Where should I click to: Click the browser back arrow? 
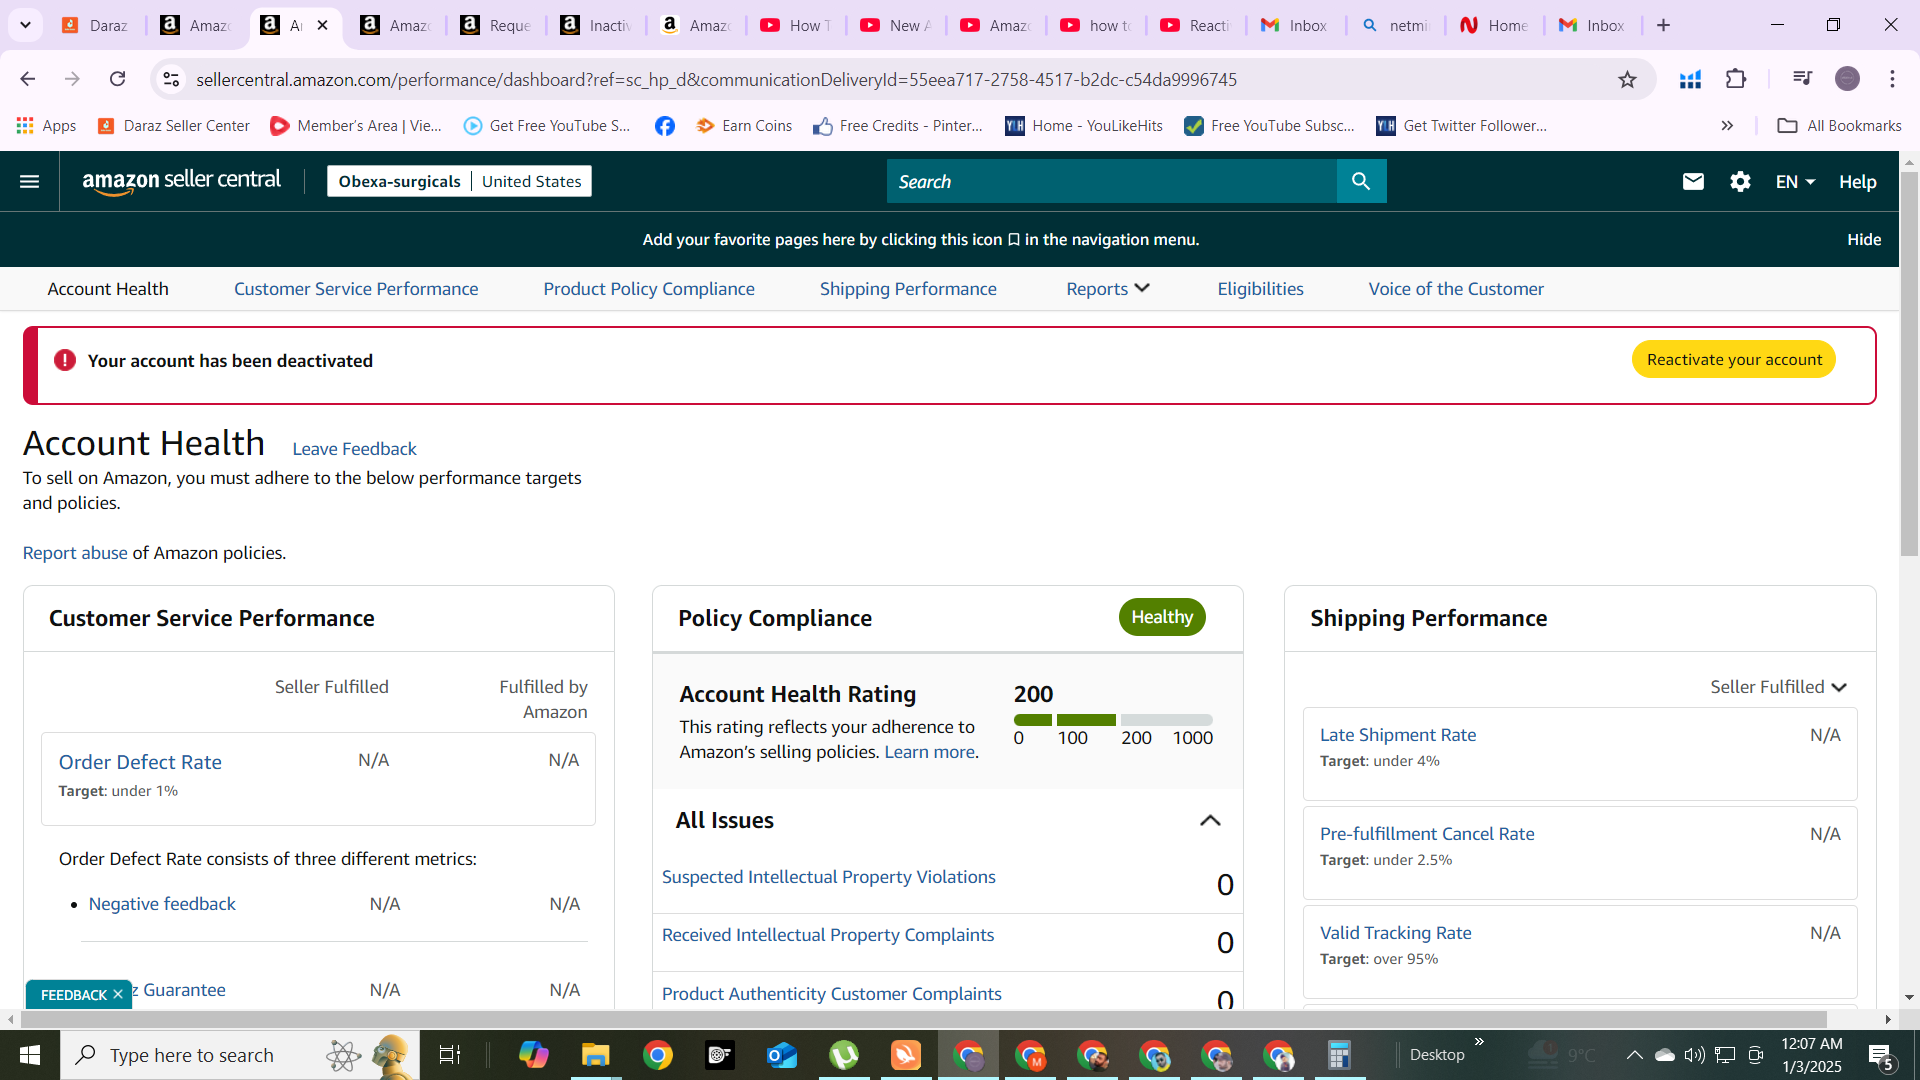(28, 79)
